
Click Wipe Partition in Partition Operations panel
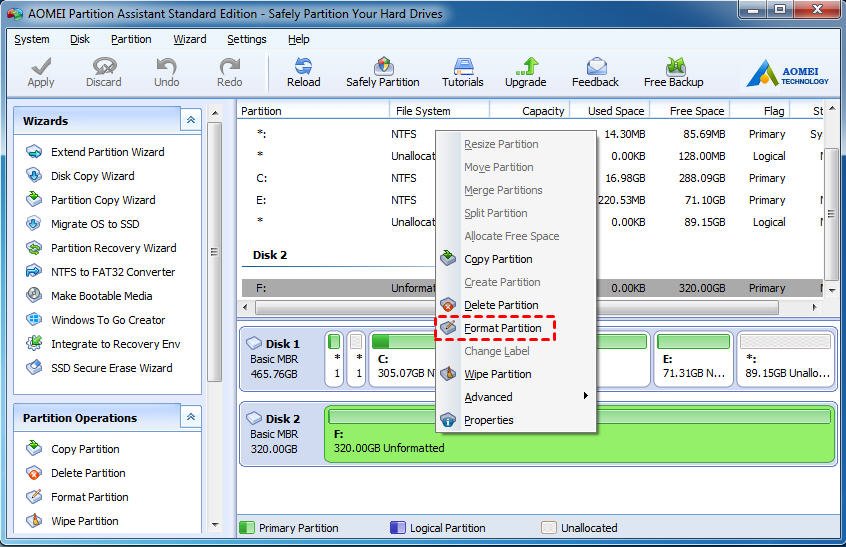coord(85,521)
